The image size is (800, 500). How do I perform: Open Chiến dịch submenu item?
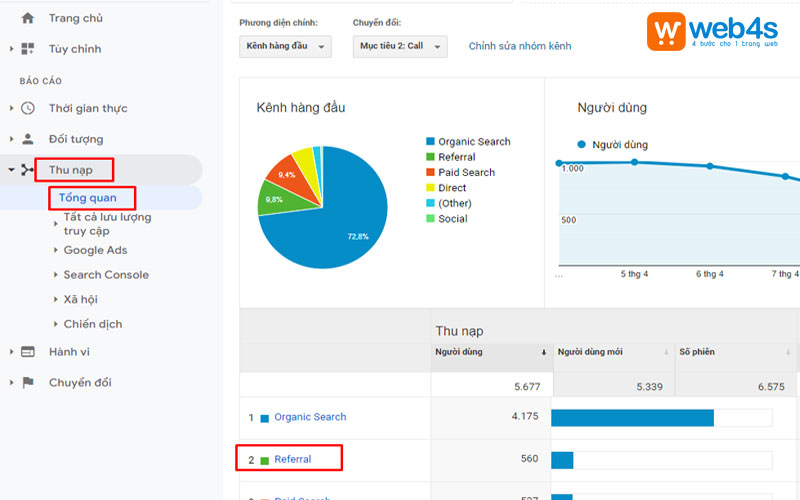93,324
